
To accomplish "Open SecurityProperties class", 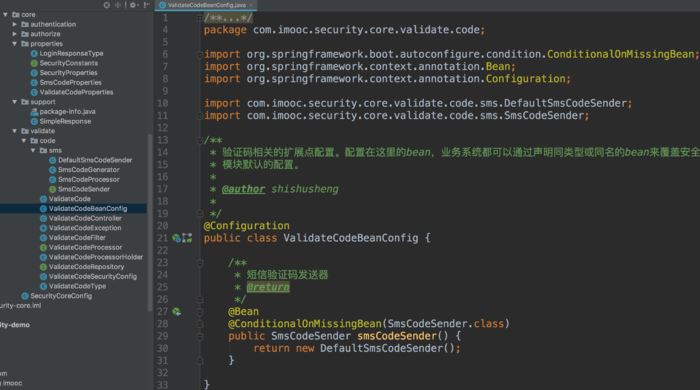I will coord(64,73).
